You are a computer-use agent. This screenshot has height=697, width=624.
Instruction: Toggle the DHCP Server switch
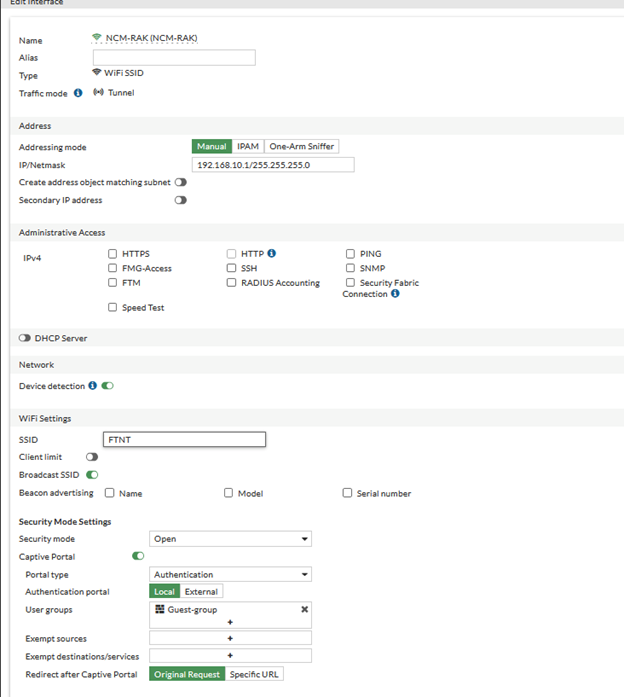click(25, 338)
